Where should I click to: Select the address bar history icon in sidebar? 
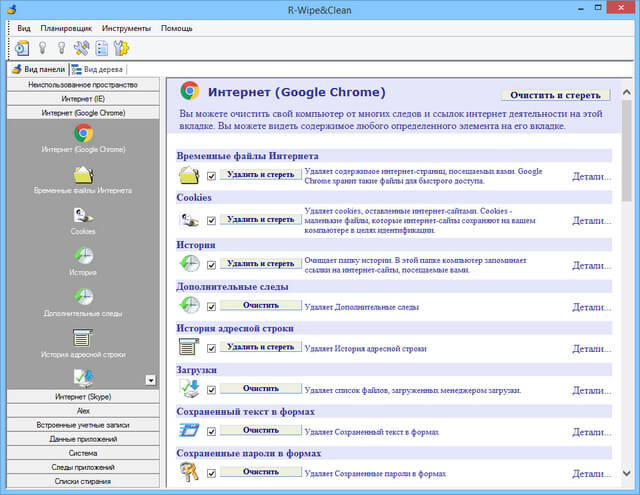pos(83,338)
